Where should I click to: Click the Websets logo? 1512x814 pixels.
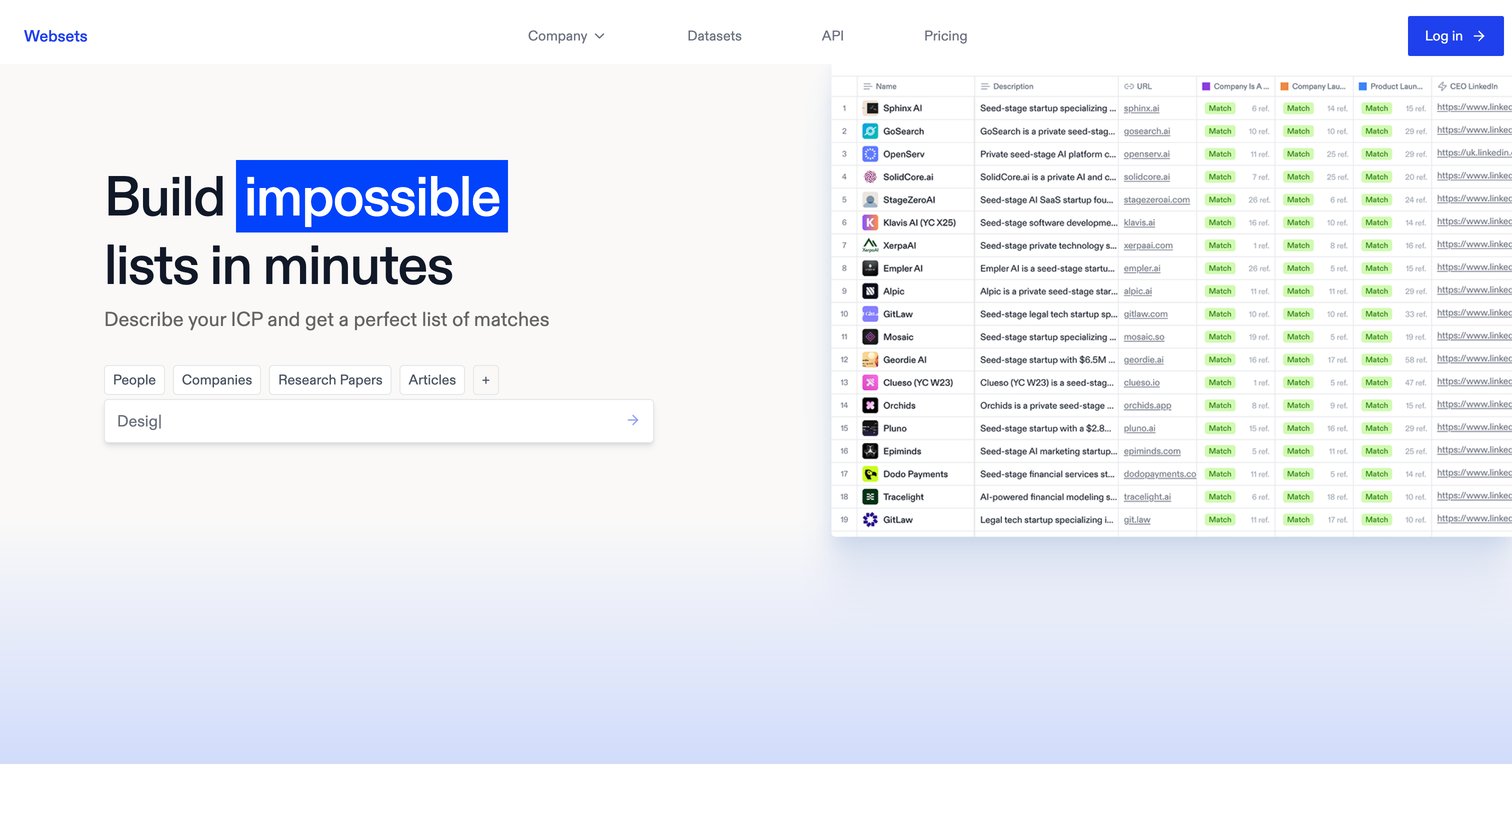coord(55,36)
